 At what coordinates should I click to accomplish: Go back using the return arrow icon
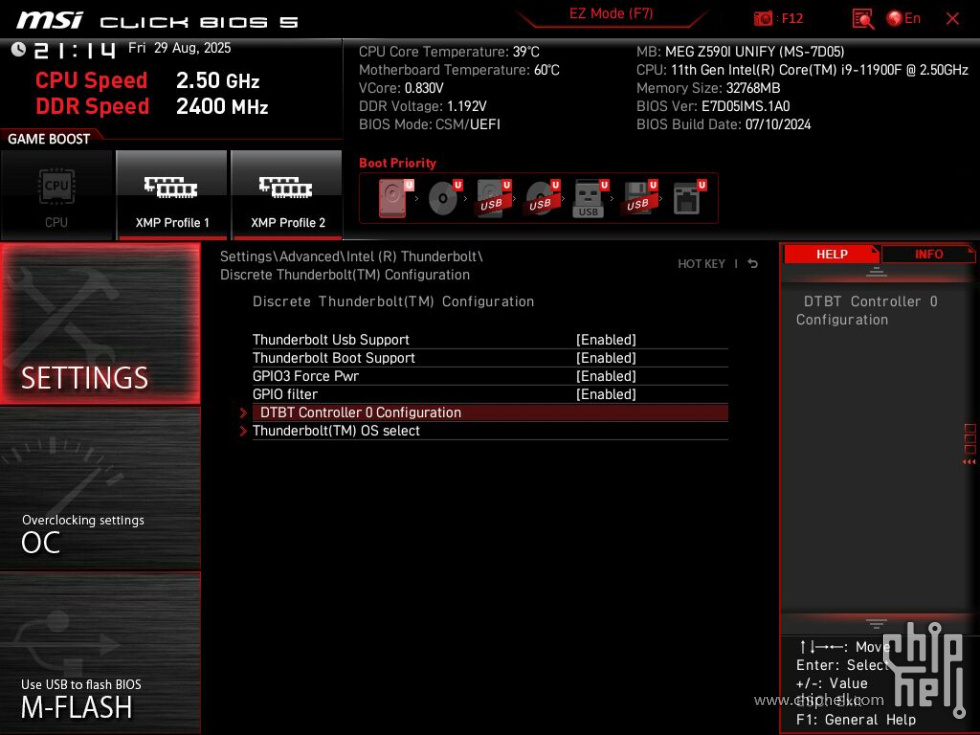tap(753, 264)
